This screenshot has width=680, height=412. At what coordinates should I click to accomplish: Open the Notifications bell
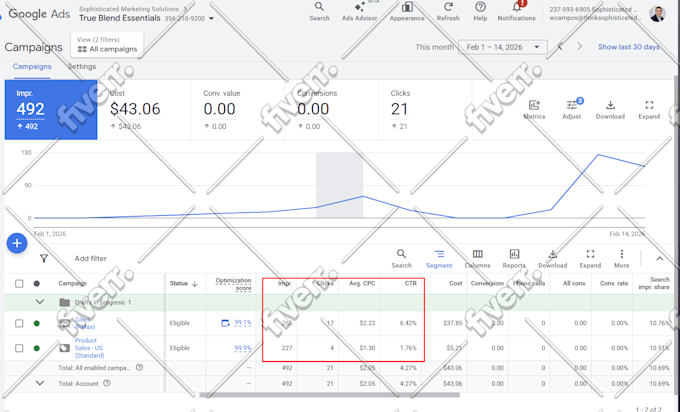[x=517, y=12]
